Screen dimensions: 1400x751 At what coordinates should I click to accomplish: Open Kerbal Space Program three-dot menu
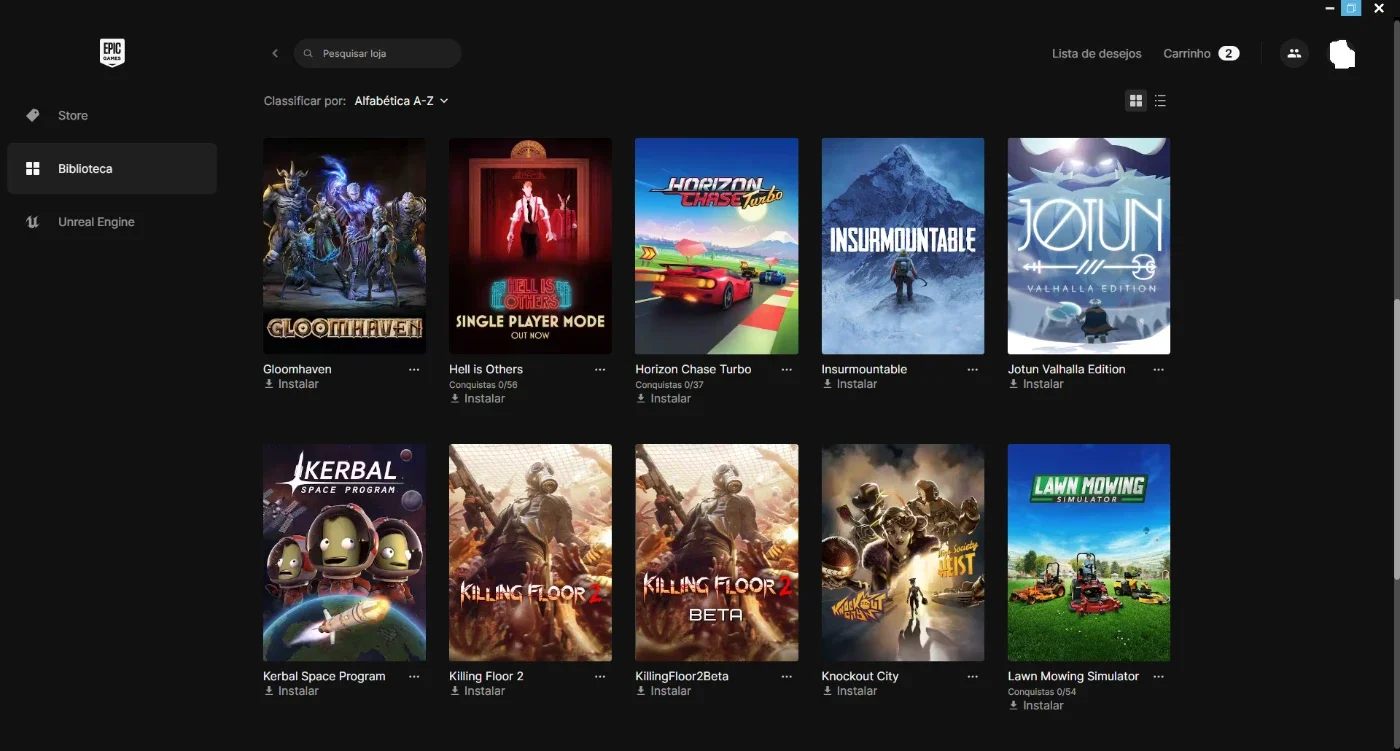pos(414,677)
